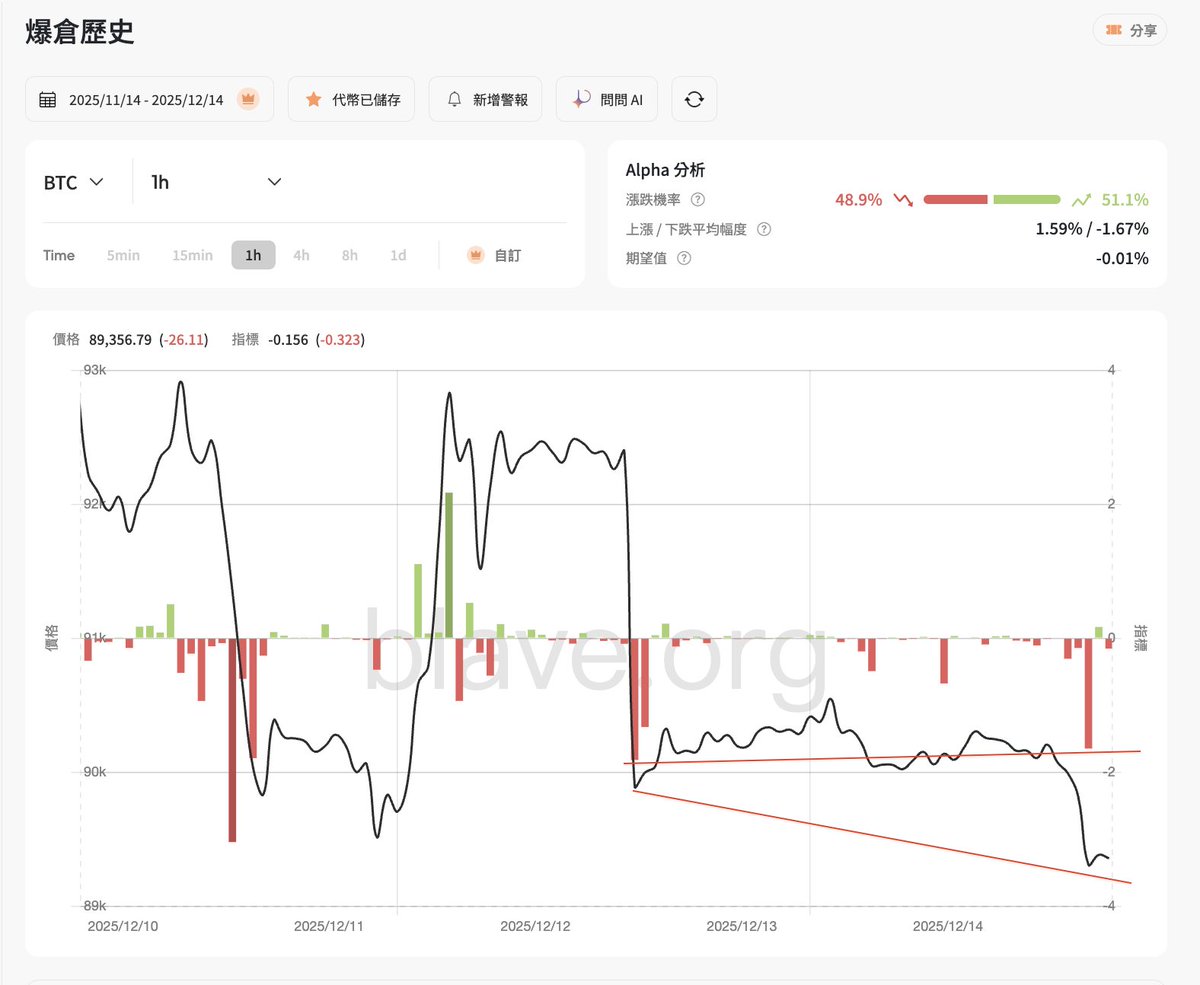Choose the 8h interval tab

pos(349,255)
